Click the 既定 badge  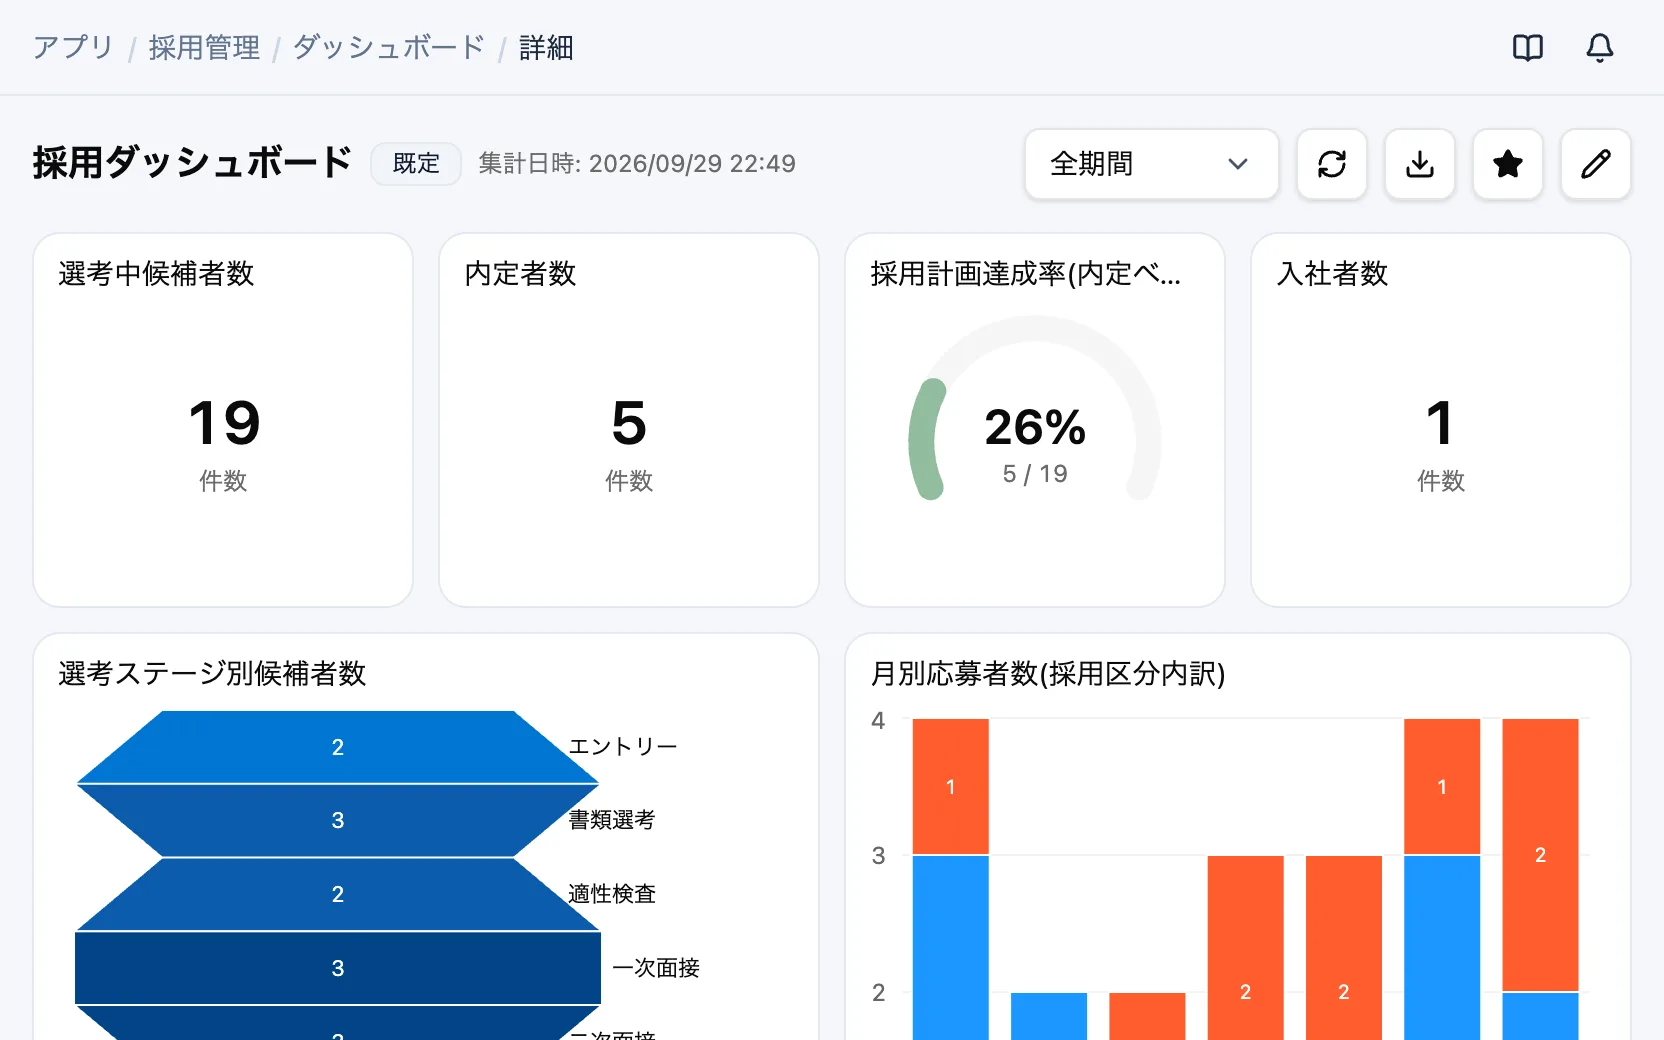[416, 164]
